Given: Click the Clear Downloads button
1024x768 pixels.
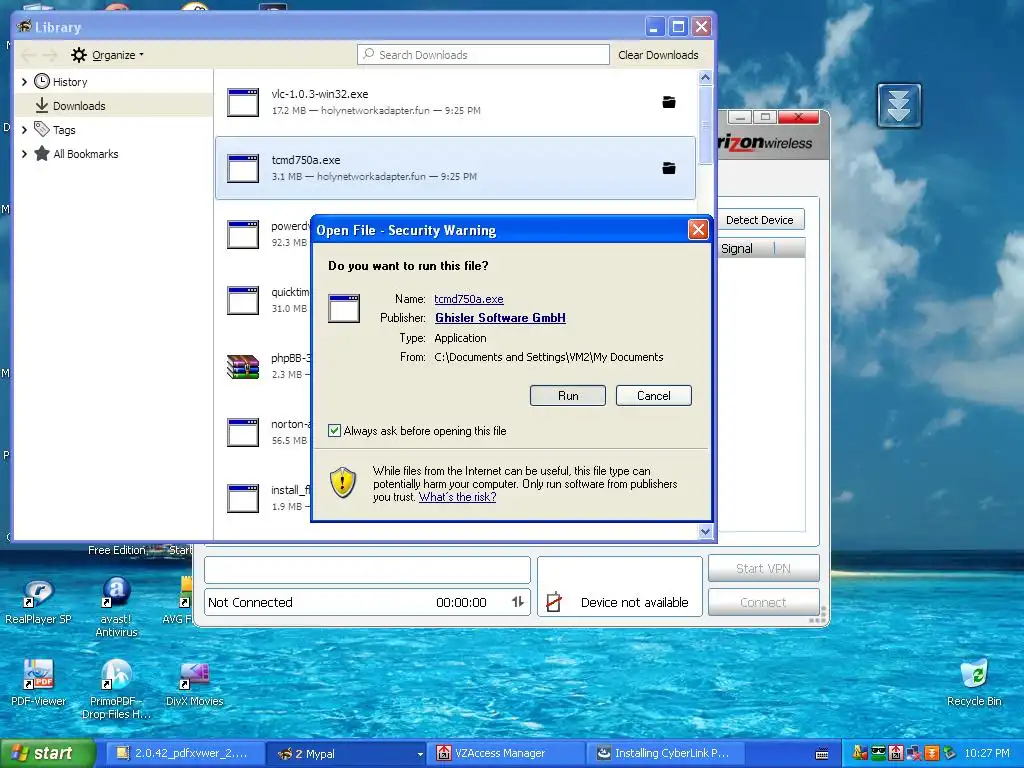Looking at the screenshot, I should click(658, 55).
